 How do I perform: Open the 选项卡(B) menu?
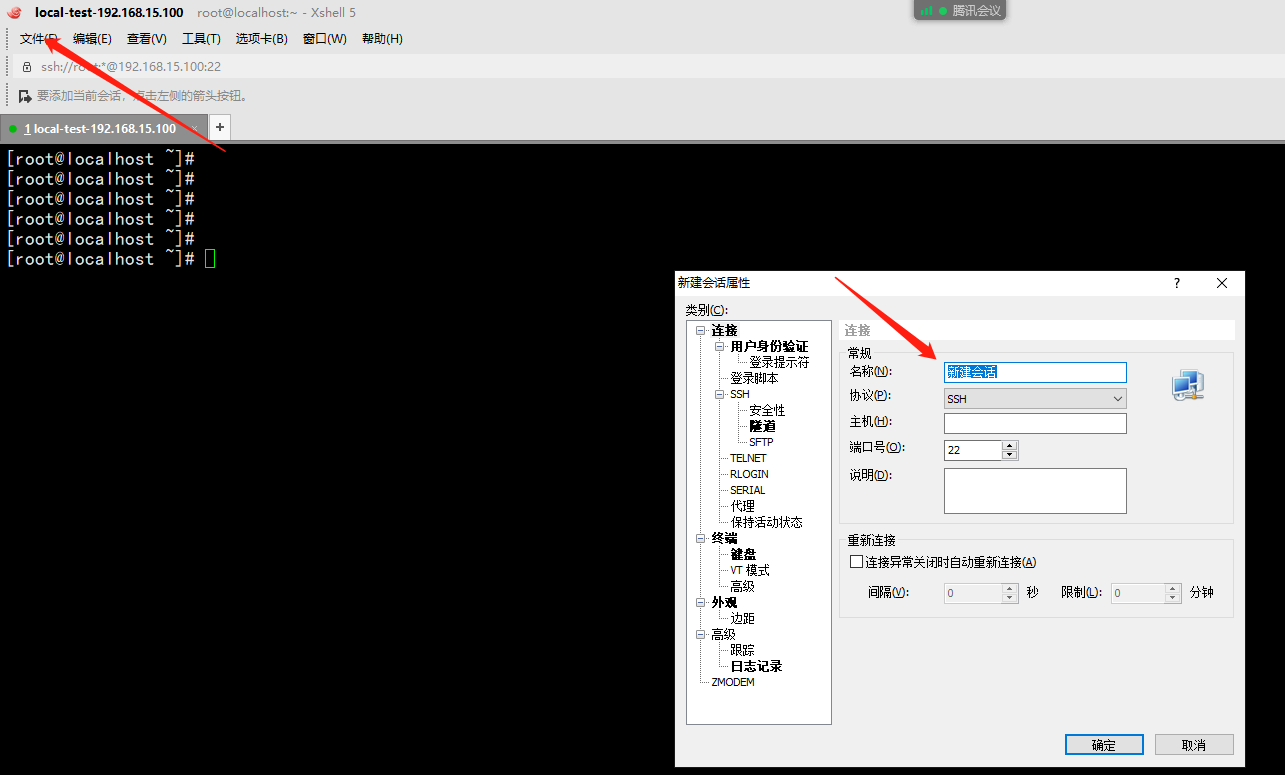tap(261, 39)
